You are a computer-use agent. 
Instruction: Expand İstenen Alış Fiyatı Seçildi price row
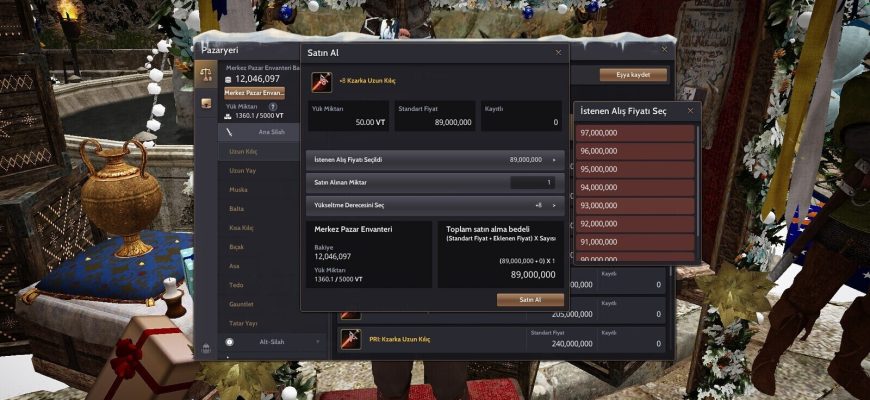[x=435, y=160]
